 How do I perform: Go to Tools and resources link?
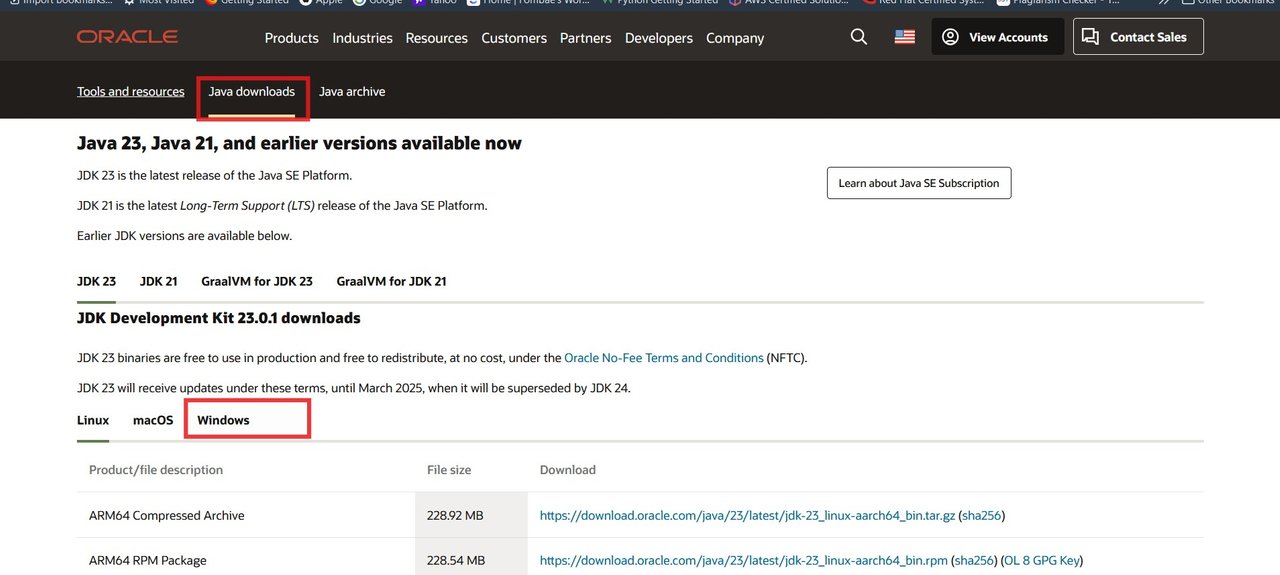[131, 91]
